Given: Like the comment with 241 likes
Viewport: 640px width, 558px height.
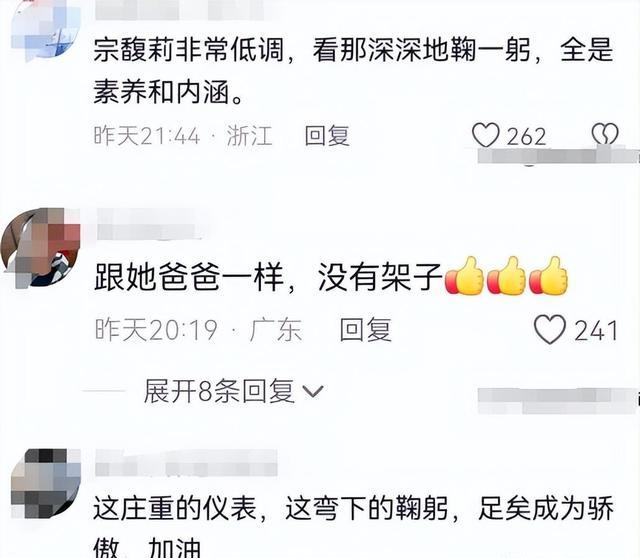Looking at the screenshot, I should coord(550,329).
